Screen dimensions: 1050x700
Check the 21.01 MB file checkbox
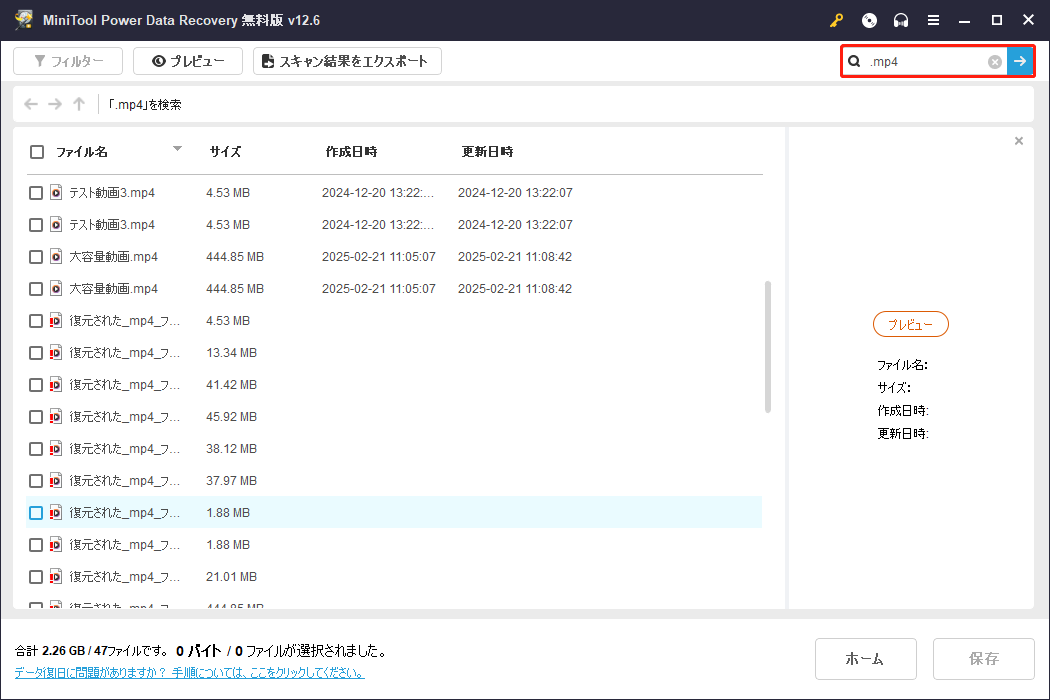pos(36,577)
